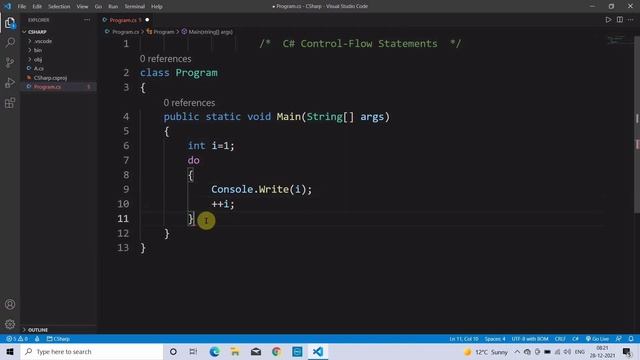Open the Edit menu
This screenshot has height=360, width=640.
37,7
